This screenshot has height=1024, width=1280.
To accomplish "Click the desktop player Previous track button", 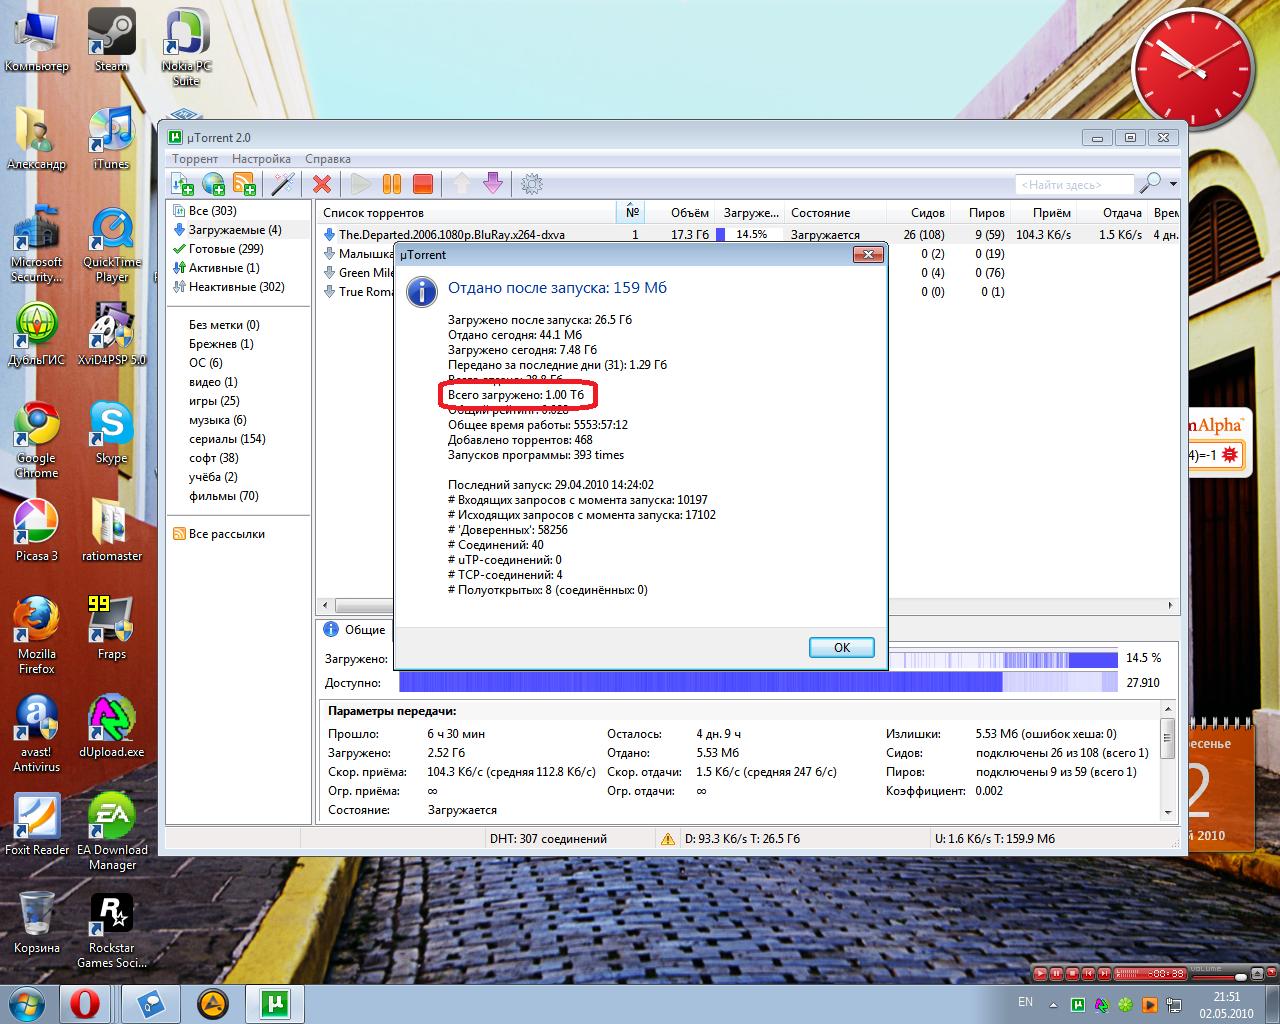I will [1088, 973].
